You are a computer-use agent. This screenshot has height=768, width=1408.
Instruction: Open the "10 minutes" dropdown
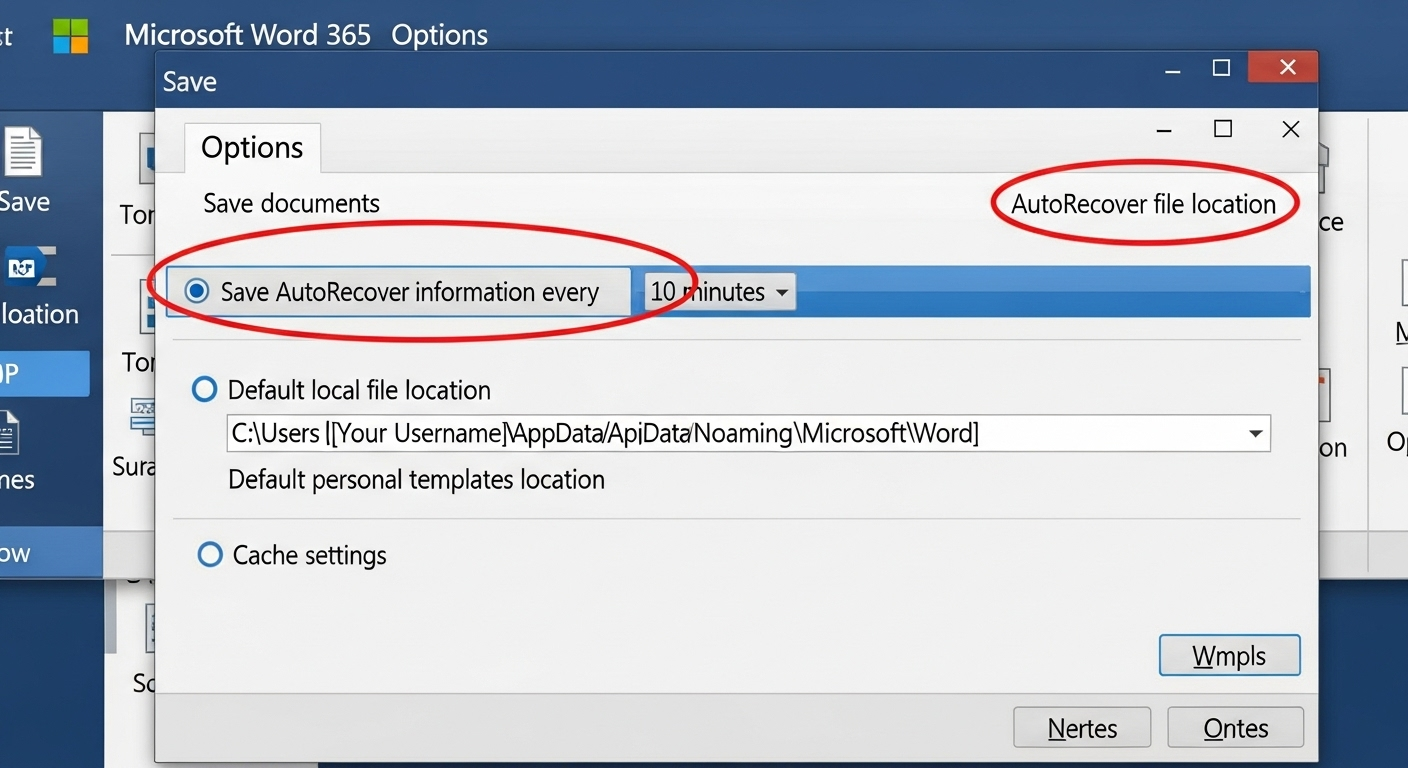718,291
